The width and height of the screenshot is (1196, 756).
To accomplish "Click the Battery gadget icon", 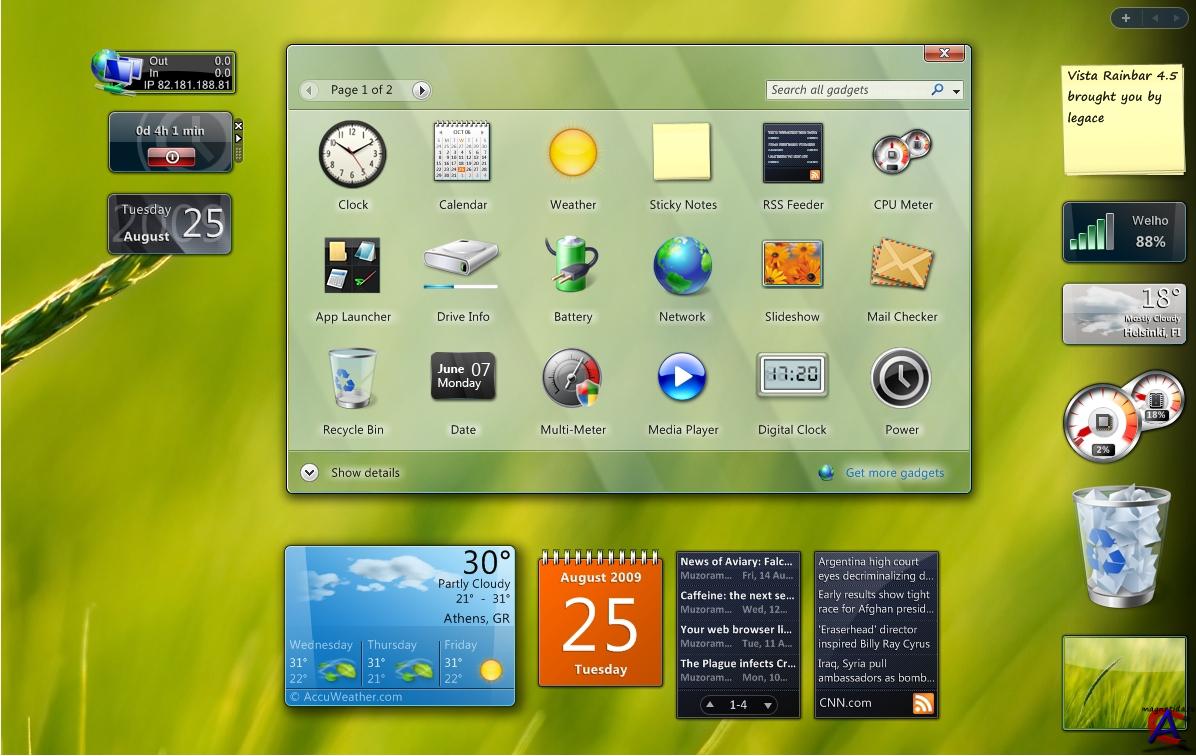I will (572, 264).
